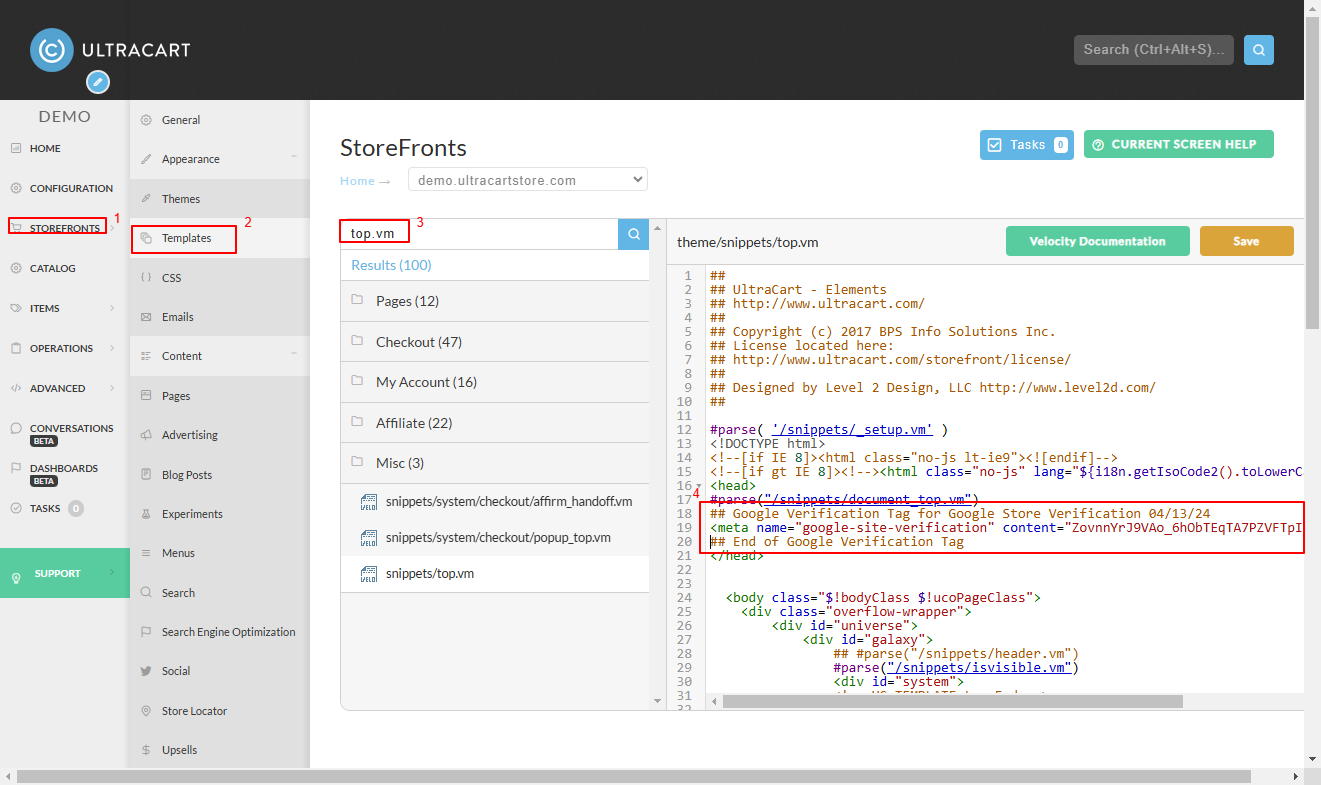1321x785 pixels.
Task: Click the Save button
Action: point(1246,241)
